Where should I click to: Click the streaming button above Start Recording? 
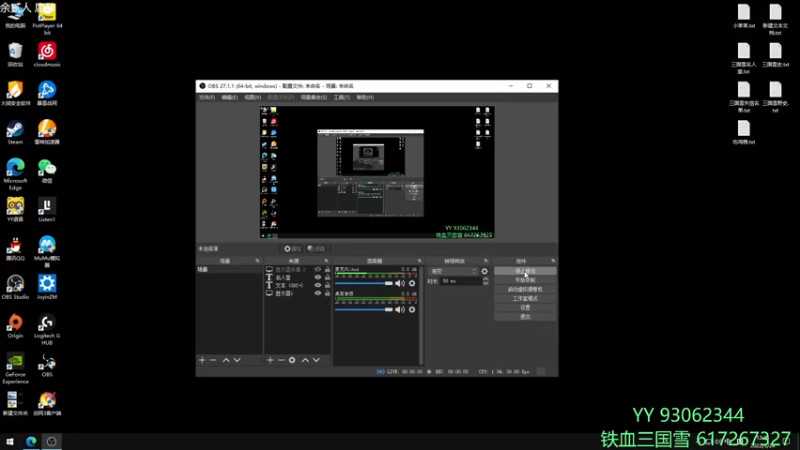coord(525,271)
